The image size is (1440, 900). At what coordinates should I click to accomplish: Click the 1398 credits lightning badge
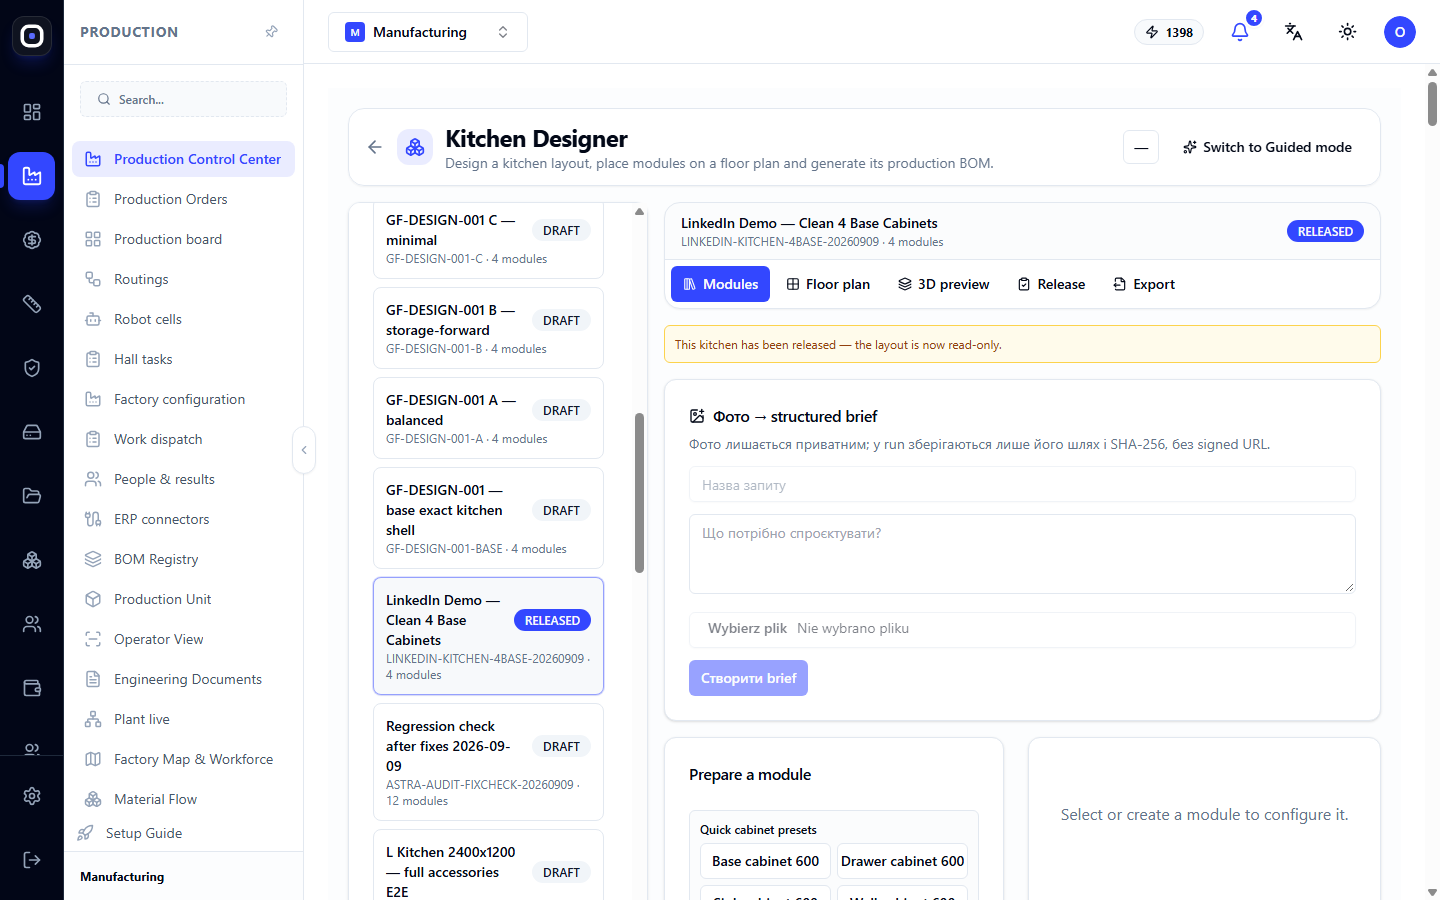click(x=1169, y=32)
